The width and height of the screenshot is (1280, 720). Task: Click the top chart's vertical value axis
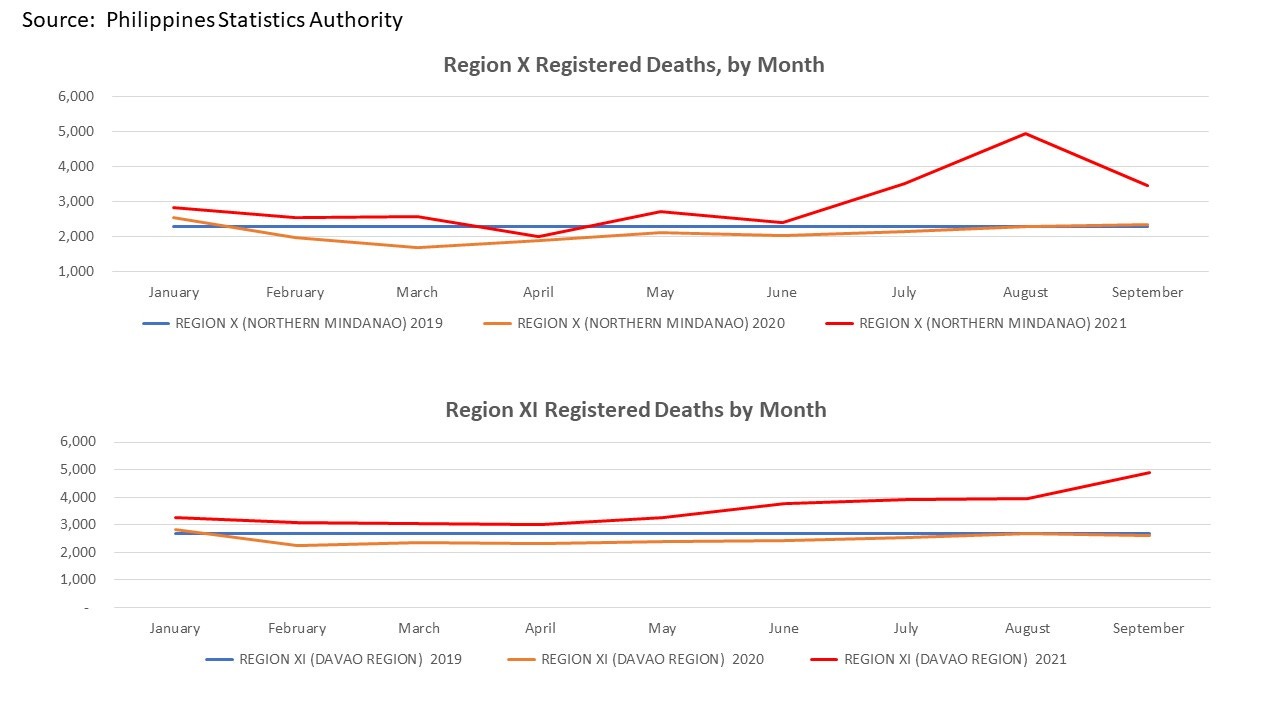[x=80, y=183]
